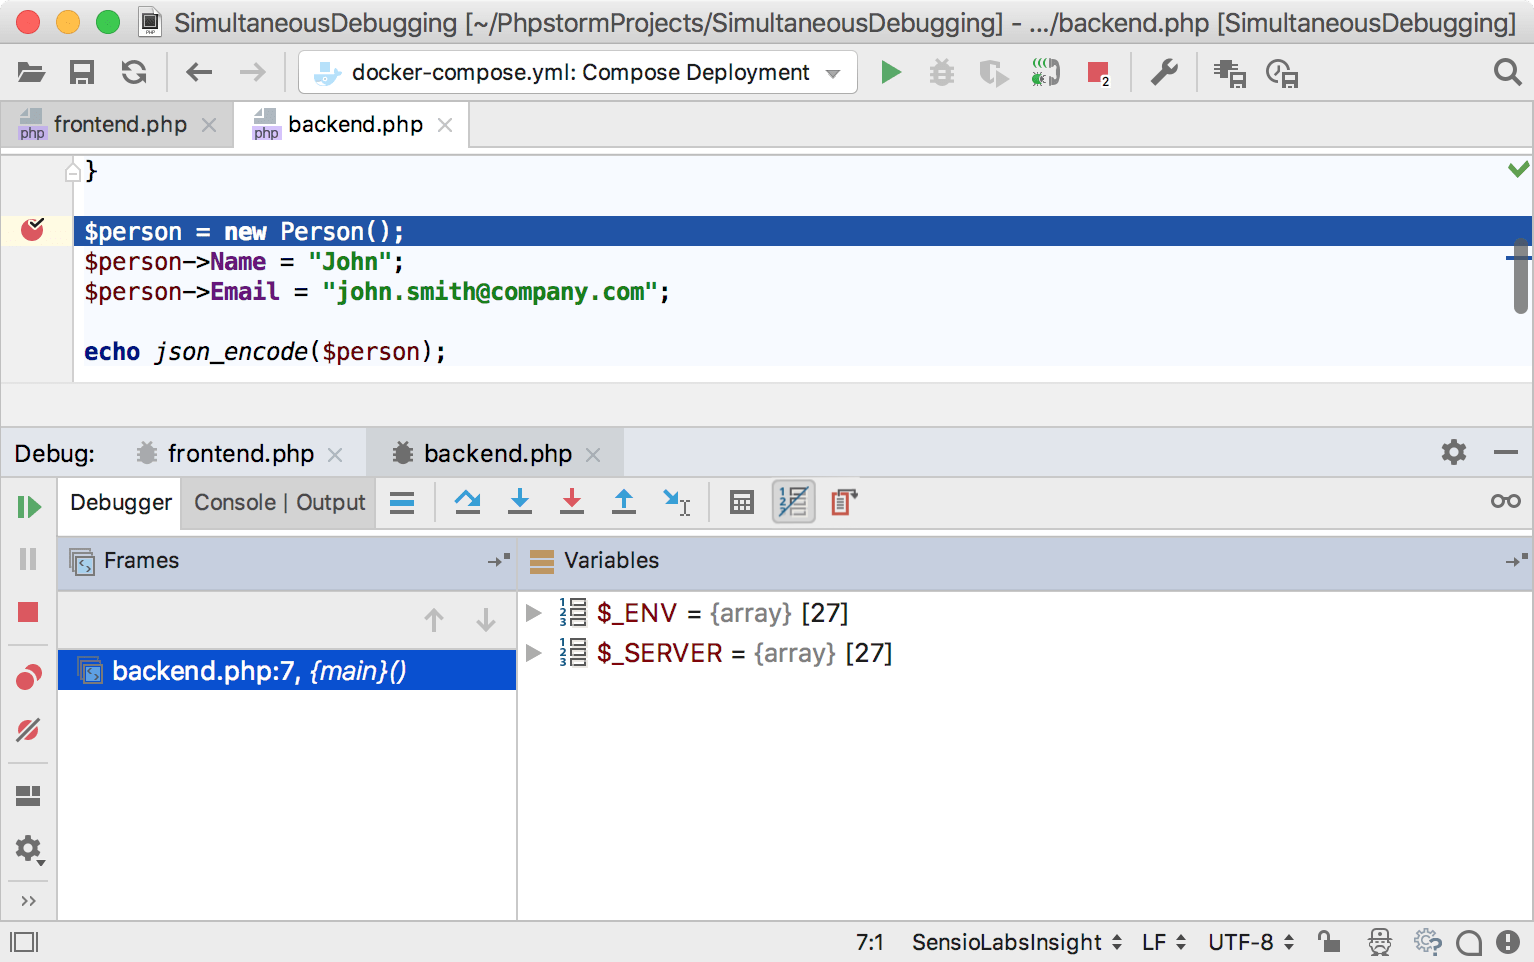This screenshot has width=1534, height=962.
Task: Expand the $_SERVER variable
Action: 533,652
